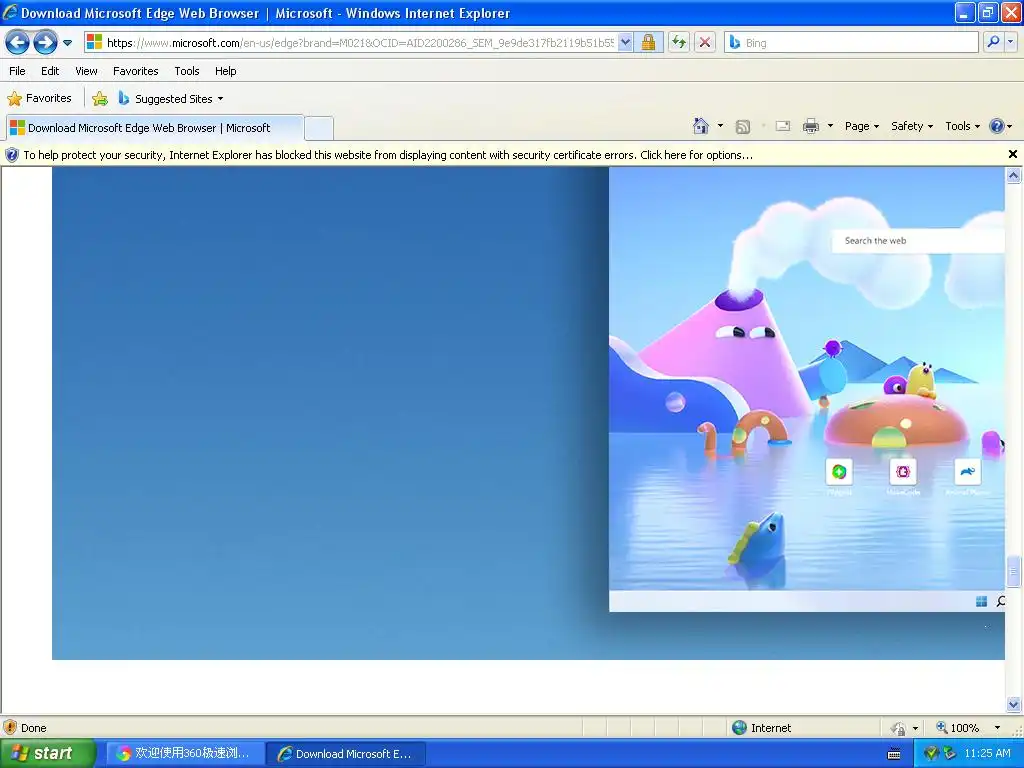Open the Help menu
Screen dimensions: 1024x768
coord(225,71)
